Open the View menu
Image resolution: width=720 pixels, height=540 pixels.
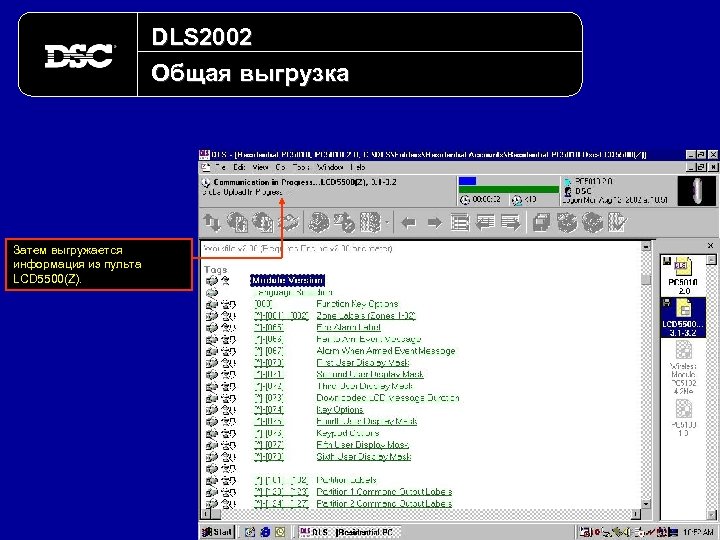click(260, 167)
